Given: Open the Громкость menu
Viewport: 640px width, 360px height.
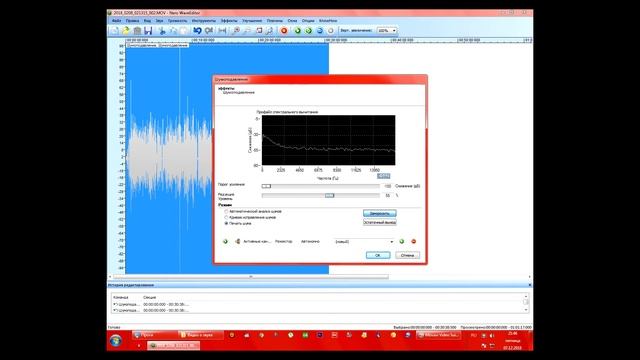Looking at the screenshot, I should [177, 20].
